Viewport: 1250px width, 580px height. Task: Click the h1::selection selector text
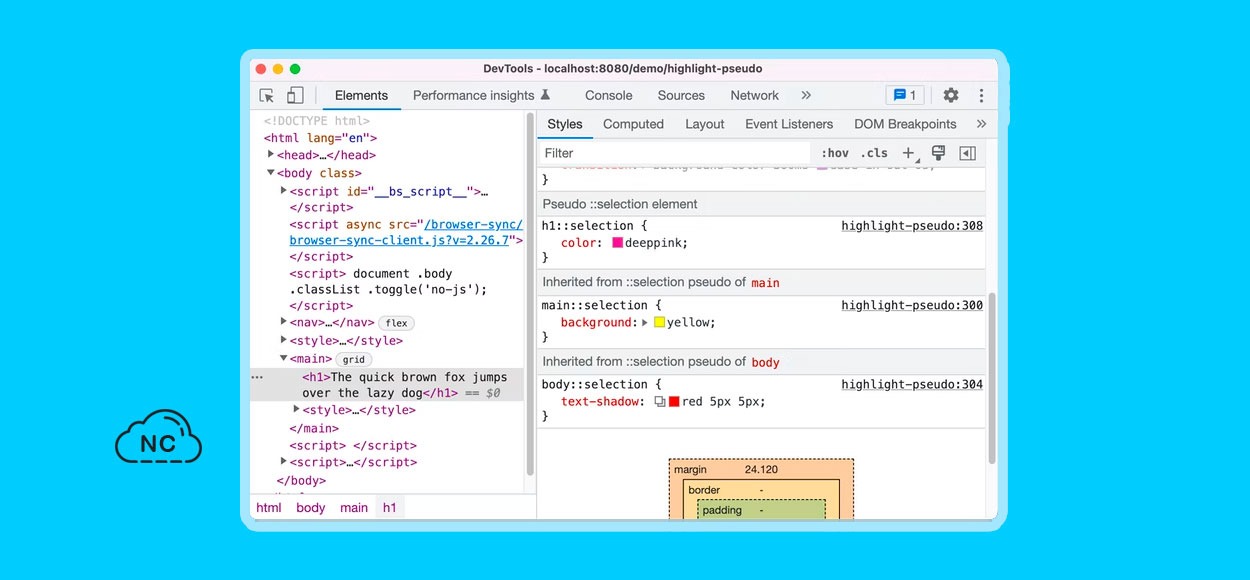588,226
